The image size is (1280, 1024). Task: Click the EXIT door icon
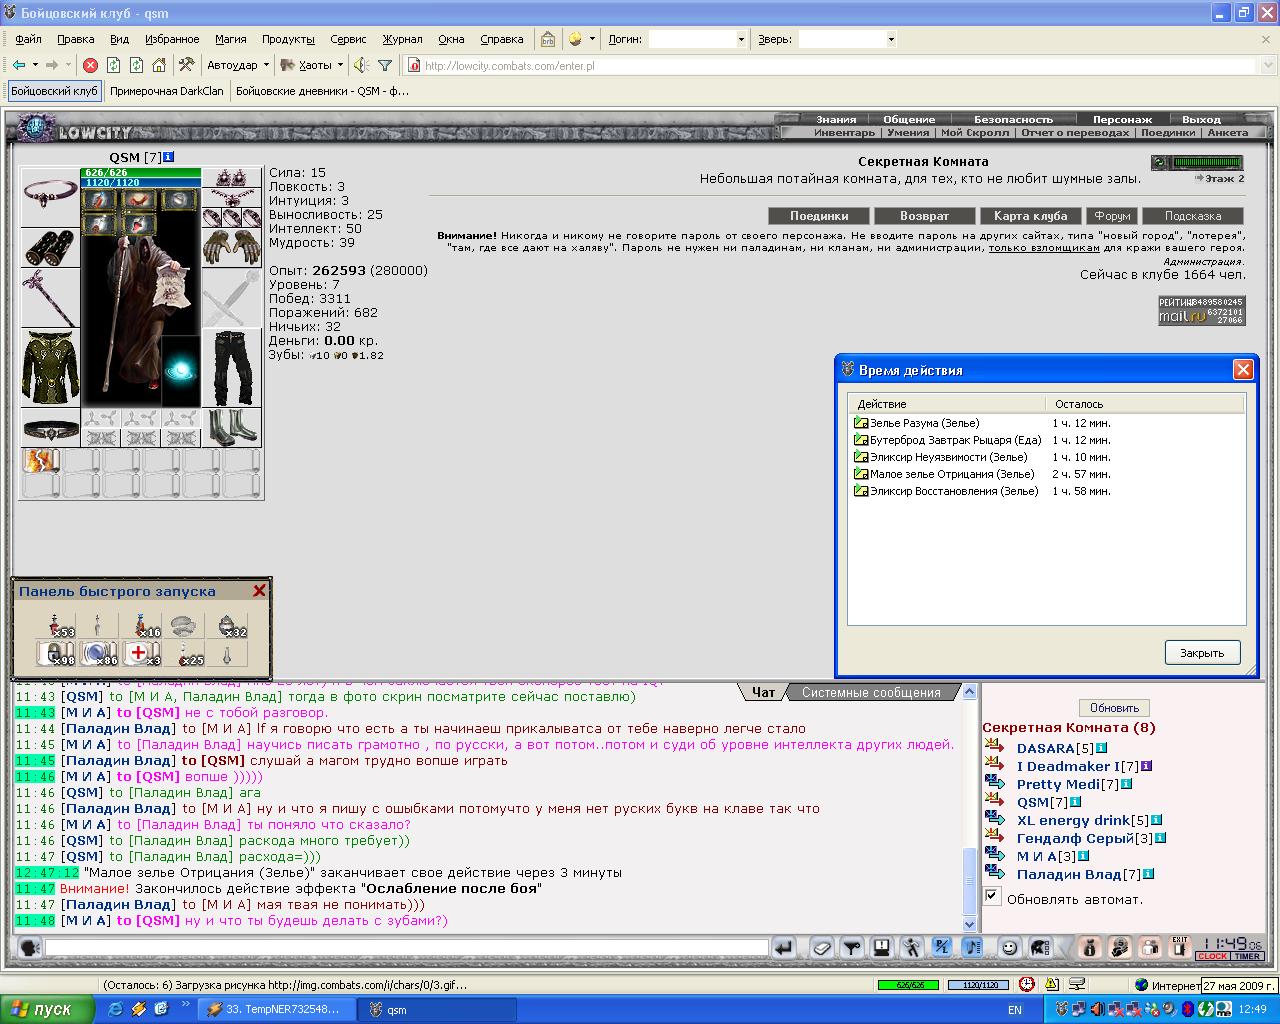point(1180,946)
